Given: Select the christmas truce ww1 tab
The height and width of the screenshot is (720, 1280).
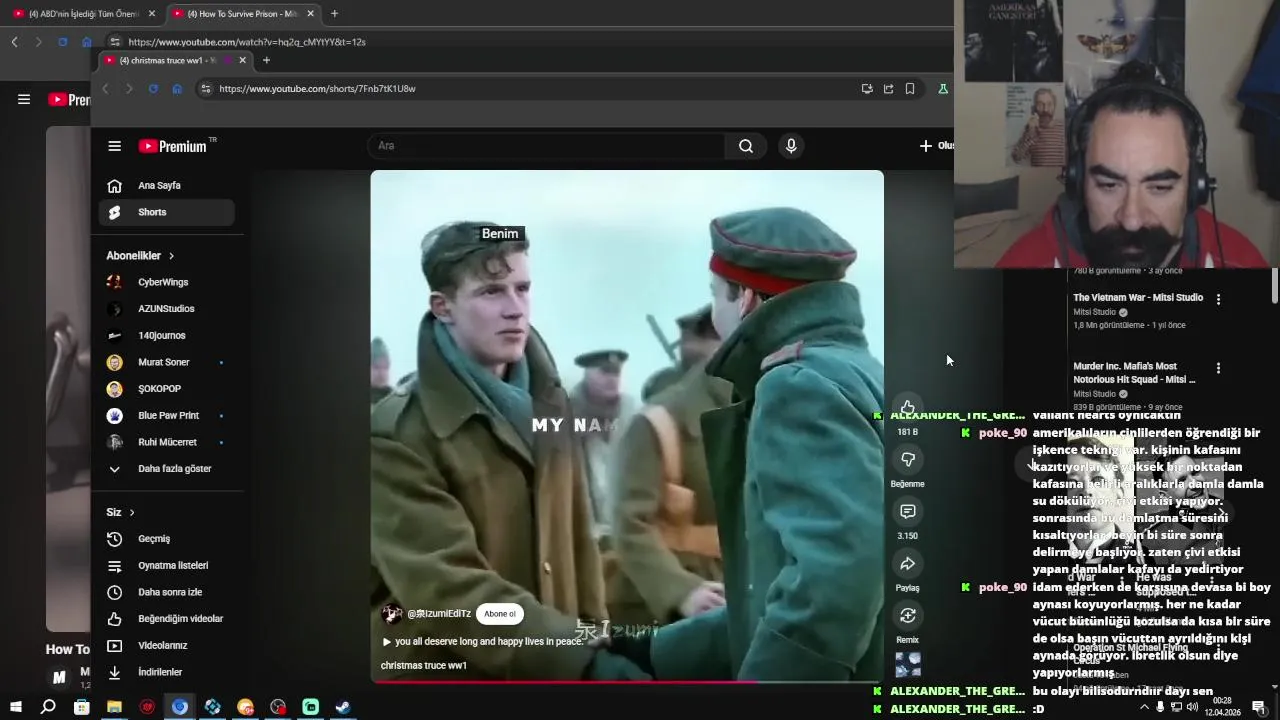Looking at the screenshot, I should coord(174,60).
